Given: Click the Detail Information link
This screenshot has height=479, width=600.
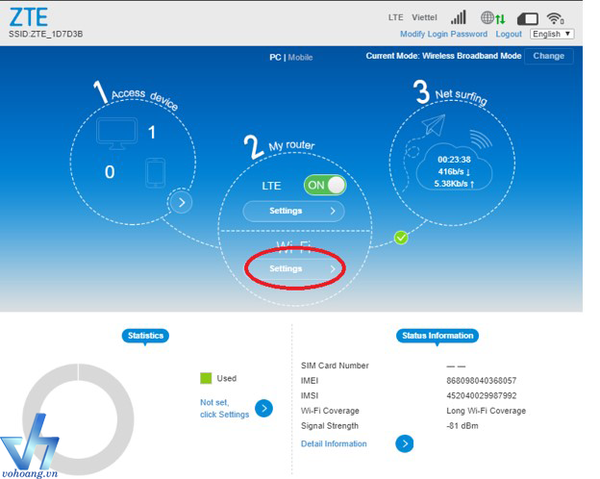Looking at the screenshot, I should click(334, 444).
